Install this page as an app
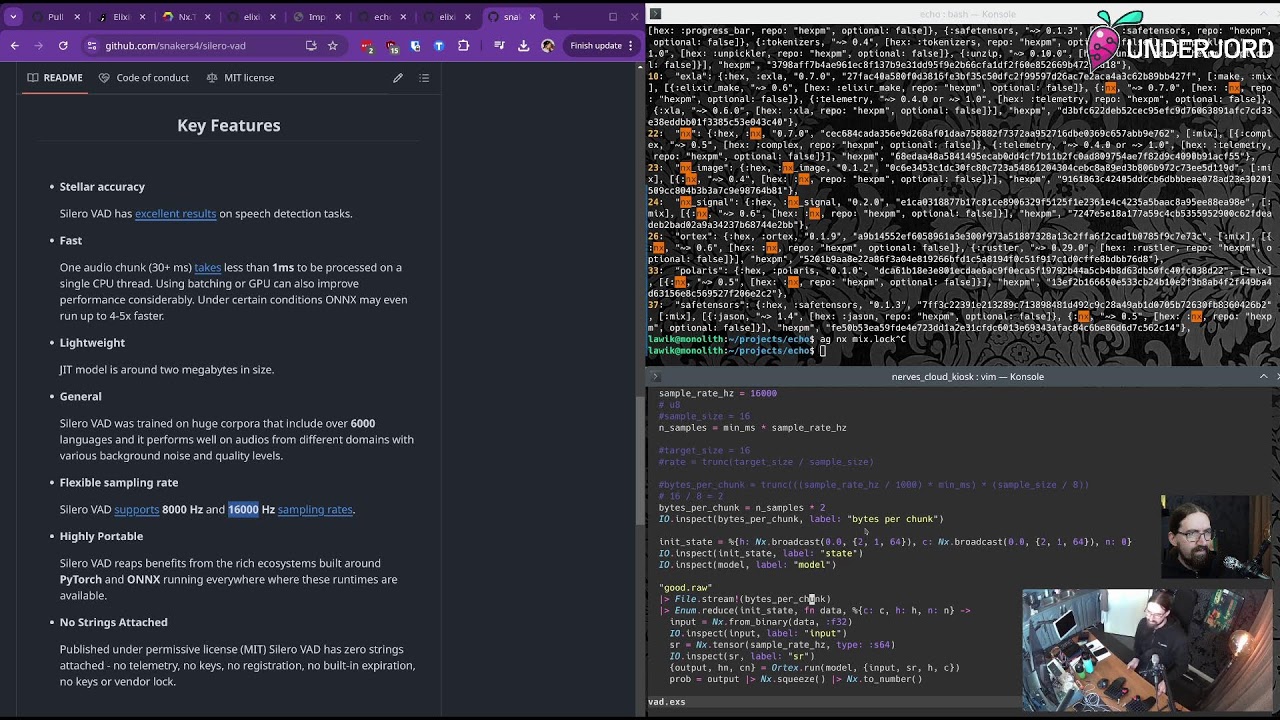The height and width of the screenshot is (720, 1280). [311, 46]
